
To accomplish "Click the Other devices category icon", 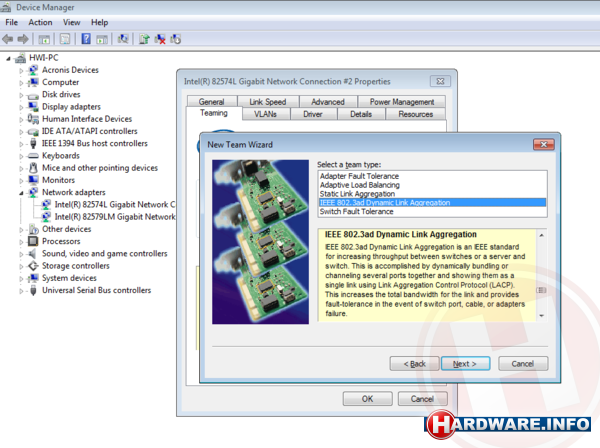I will tap(33, 229).
